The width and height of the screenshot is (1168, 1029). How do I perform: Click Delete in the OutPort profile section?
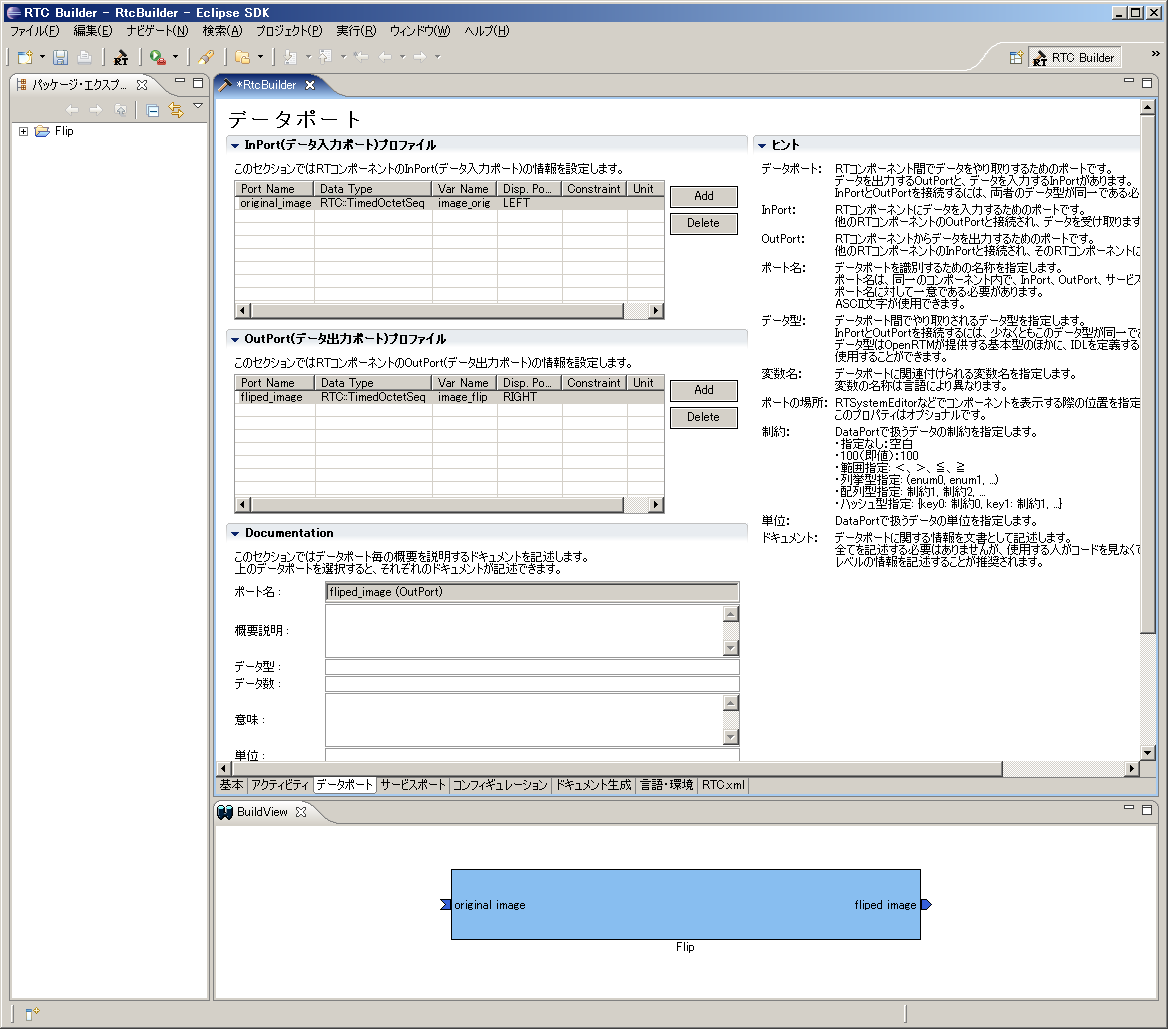703,417
